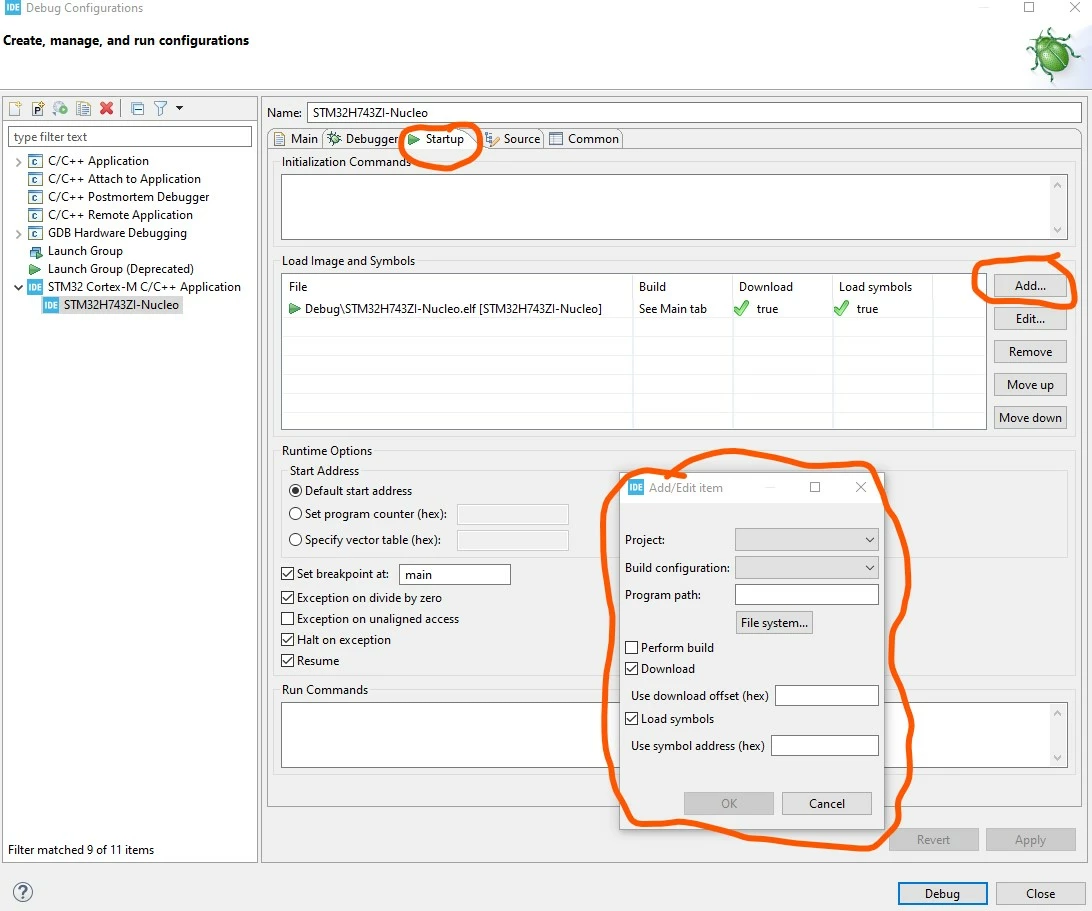Select the C/C++ Remote Application entry

tap(120, 215)
